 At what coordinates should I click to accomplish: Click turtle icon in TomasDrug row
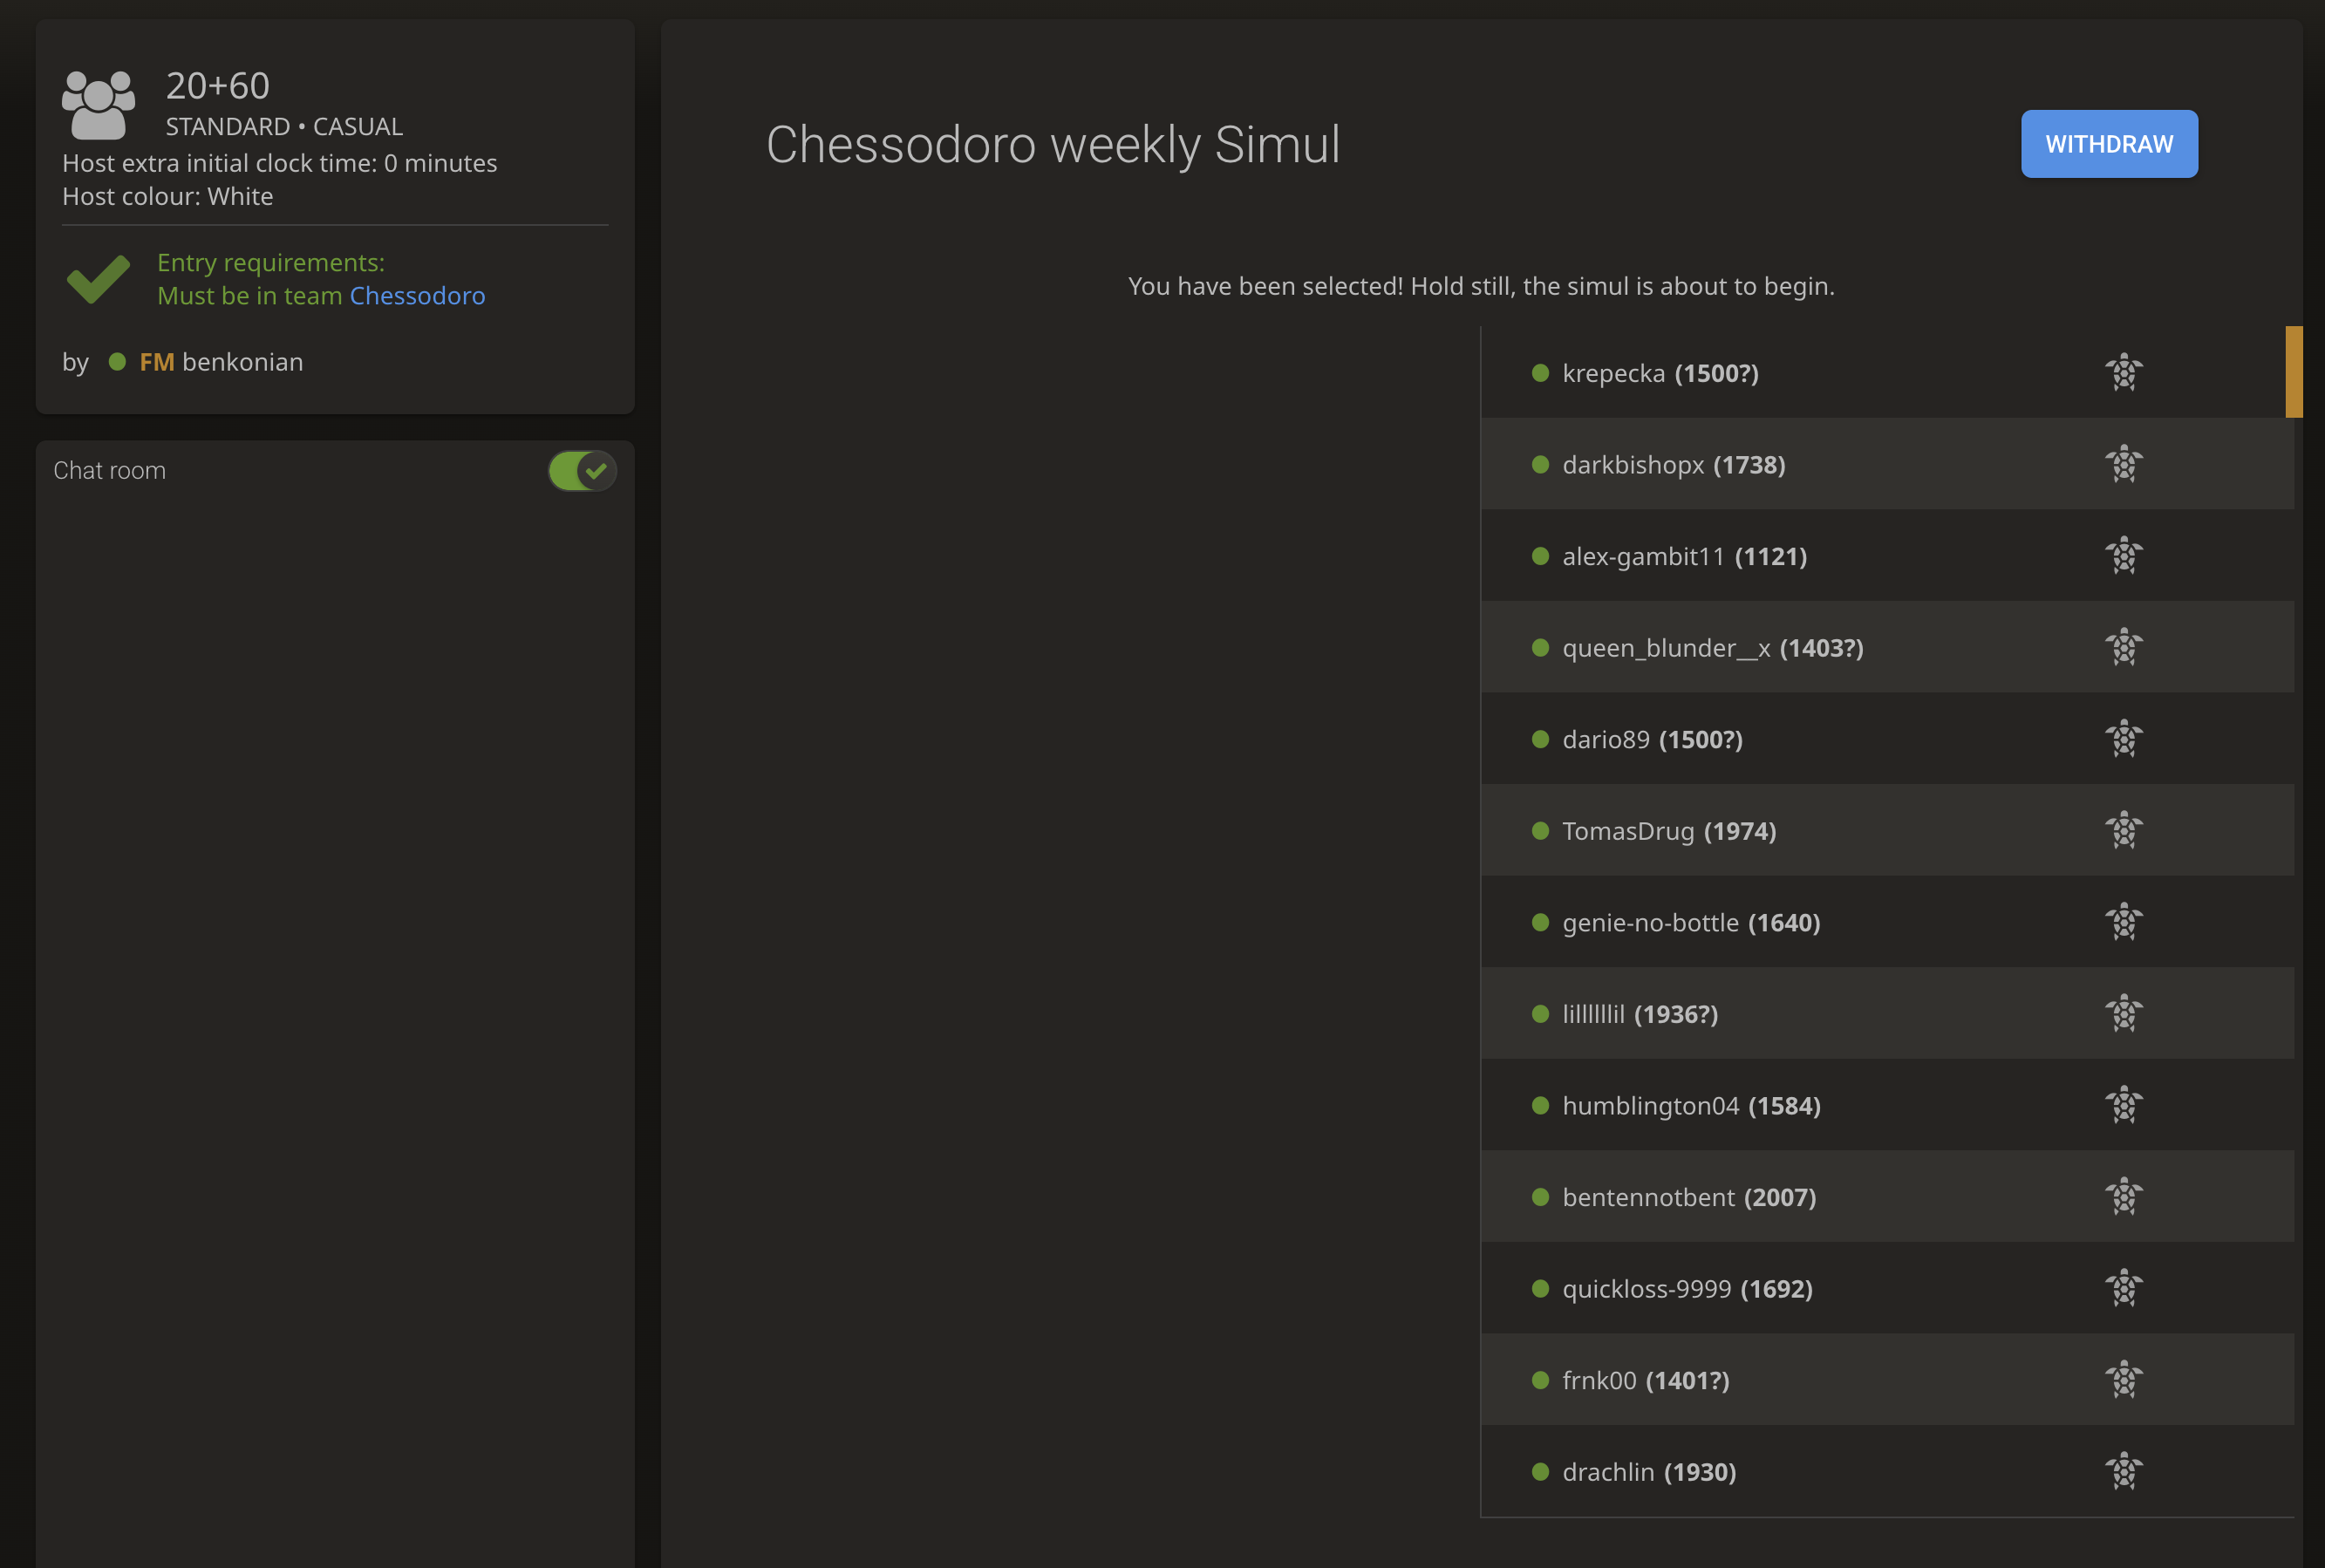click(x=2123, y=830)
